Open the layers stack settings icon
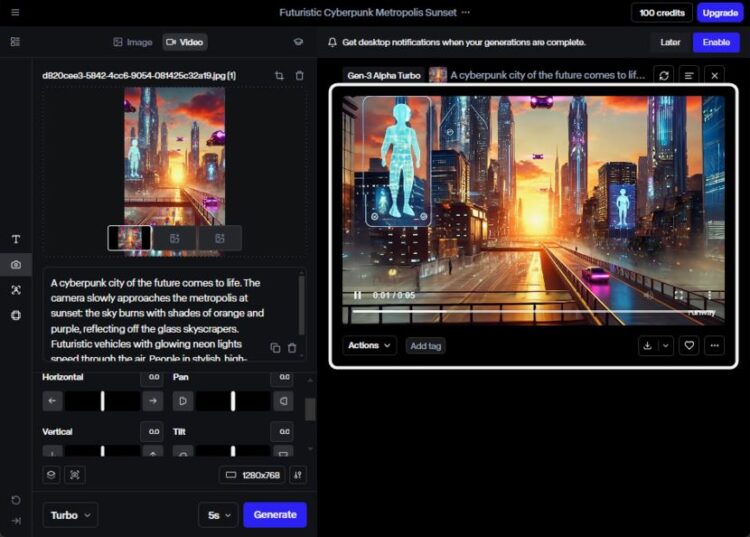Image resolution: width=750 pixels, height=537 pixels. [x=51, y=475]
